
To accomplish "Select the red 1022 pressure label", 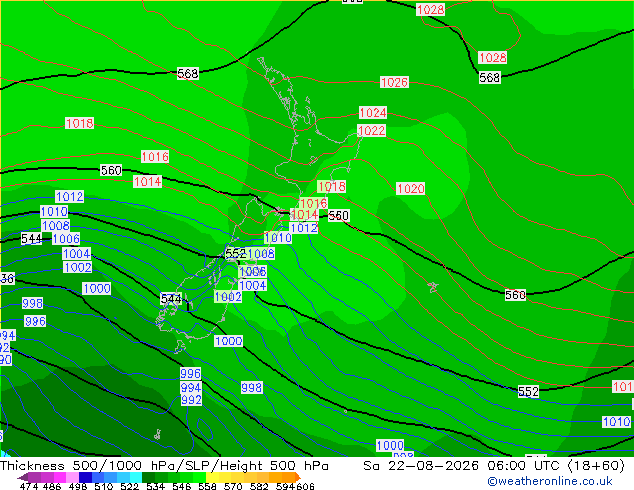I will tap(372, 131).
